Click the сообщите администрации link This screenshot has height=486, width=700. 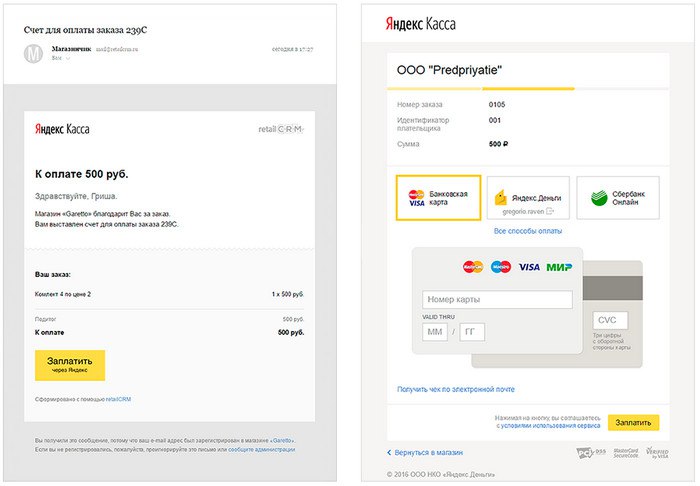(262, 449)
